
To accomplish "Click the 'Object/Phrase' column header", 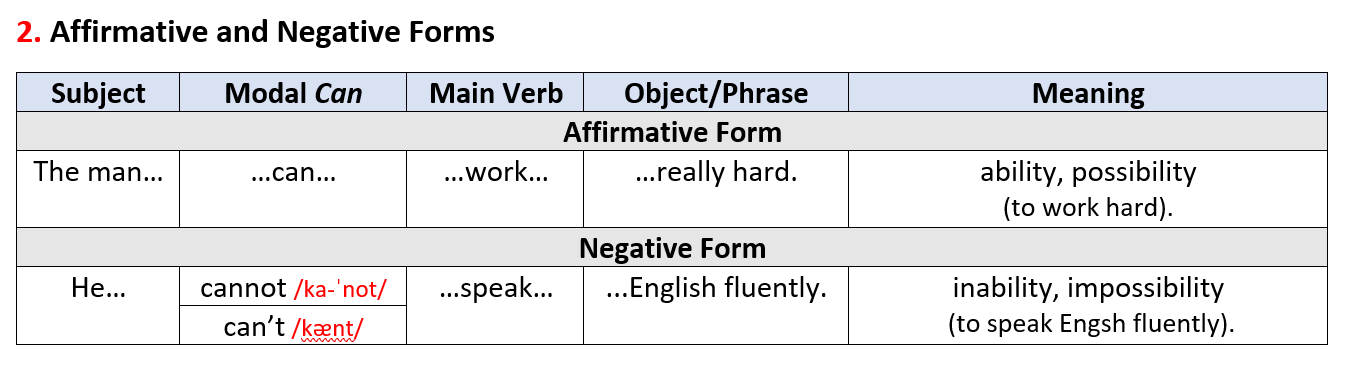I will [x=716, y=93].
